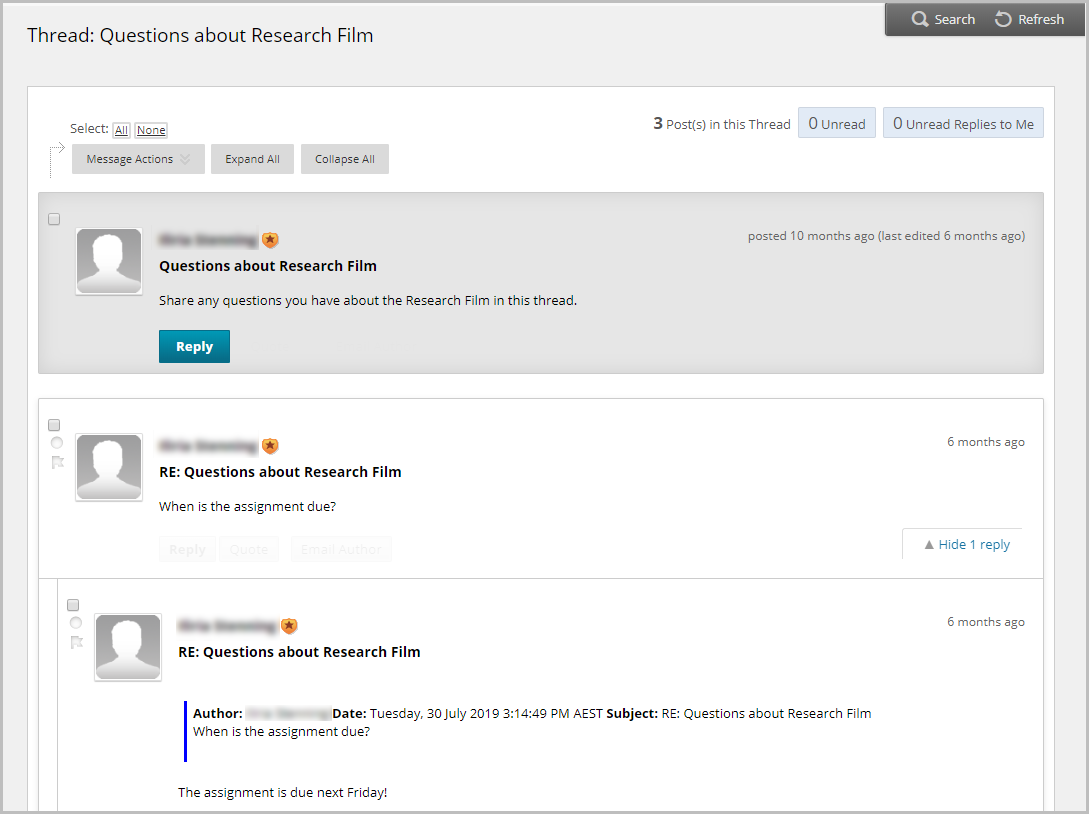
Task: Toggle the mark-as-read circle on the second post
Action: (57, 442)
